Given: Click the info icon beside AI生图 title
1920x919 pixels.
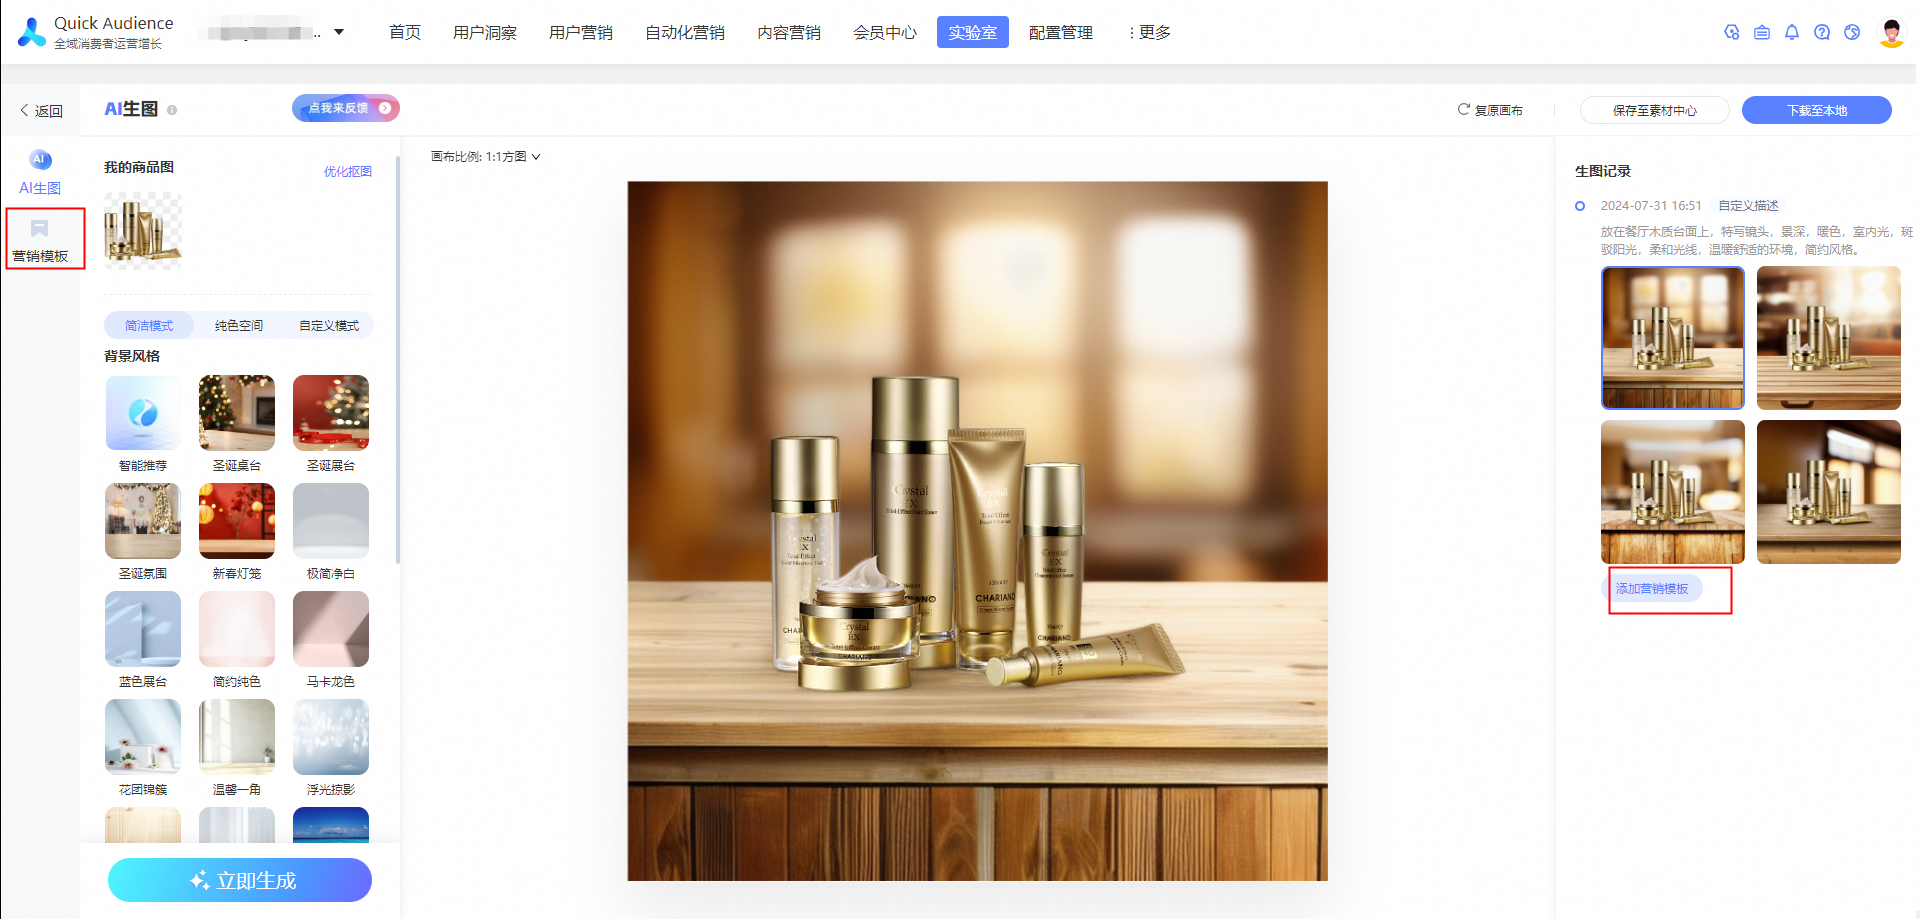Looking at the screenshot, I should [172, 110].
